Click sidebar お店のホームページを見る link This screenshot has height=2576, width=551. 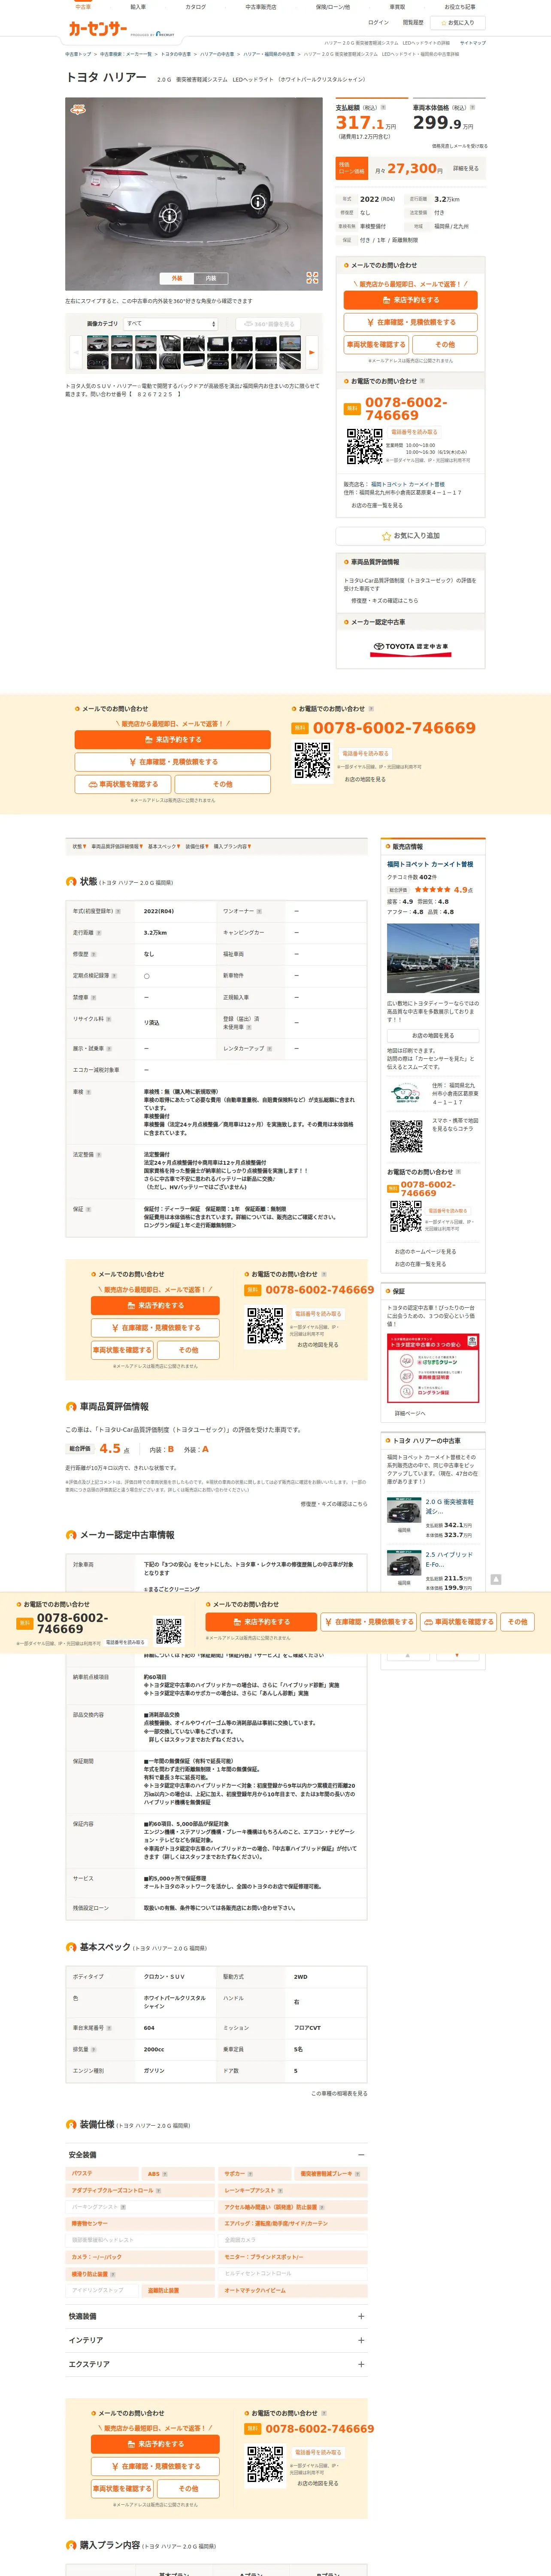click(425, 1251)
